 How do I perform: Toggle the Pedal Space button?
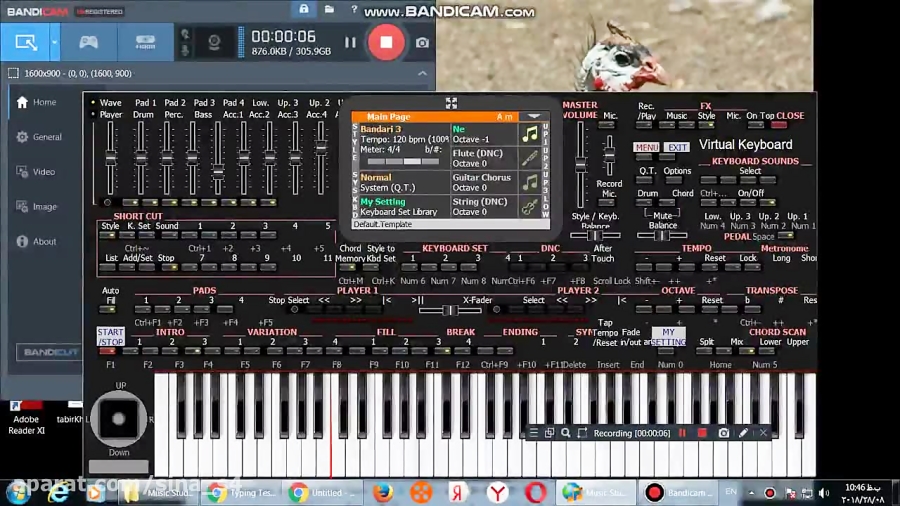[x=786, y=236]
